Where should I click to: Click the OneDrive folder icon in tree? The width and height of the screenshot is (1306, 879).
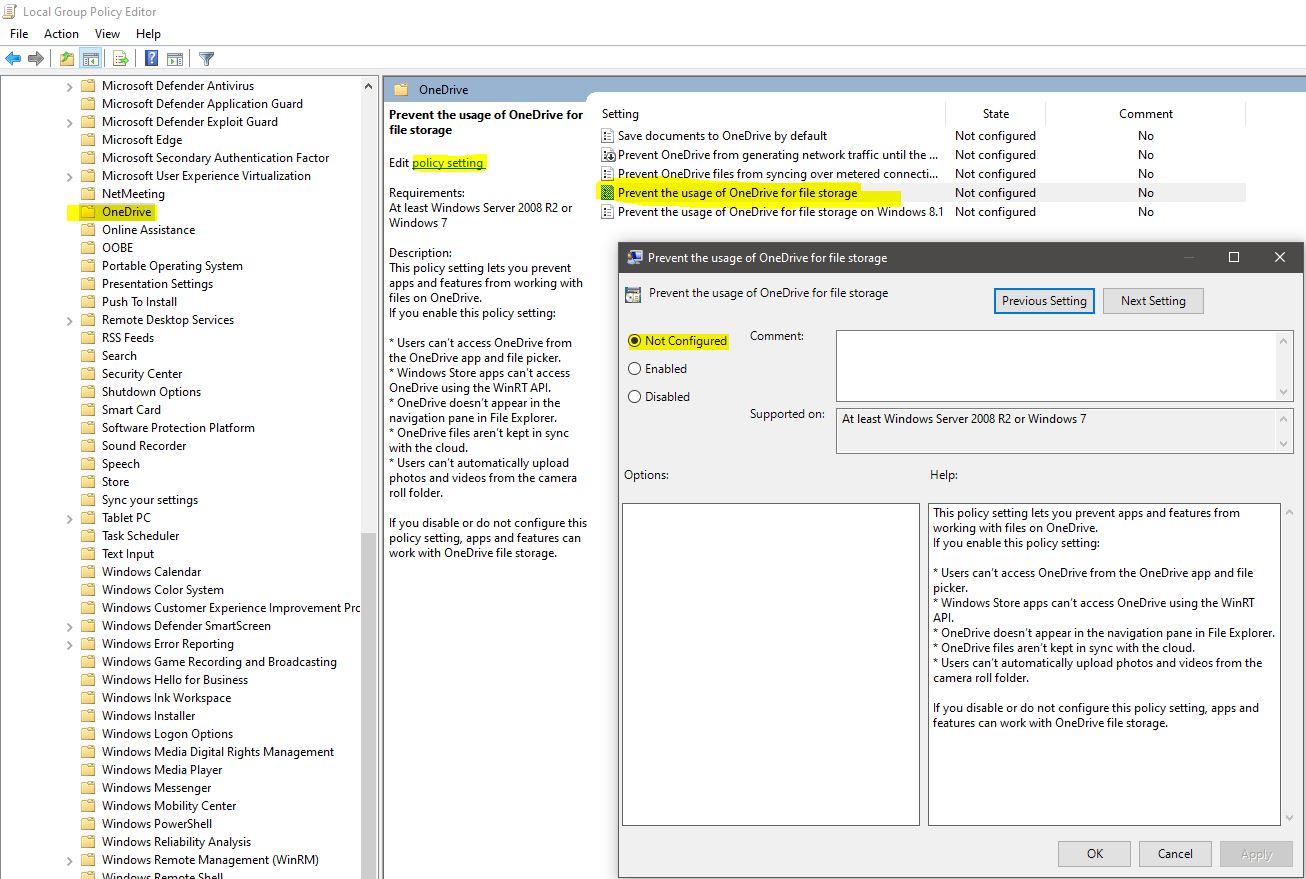tap(88, 212)
